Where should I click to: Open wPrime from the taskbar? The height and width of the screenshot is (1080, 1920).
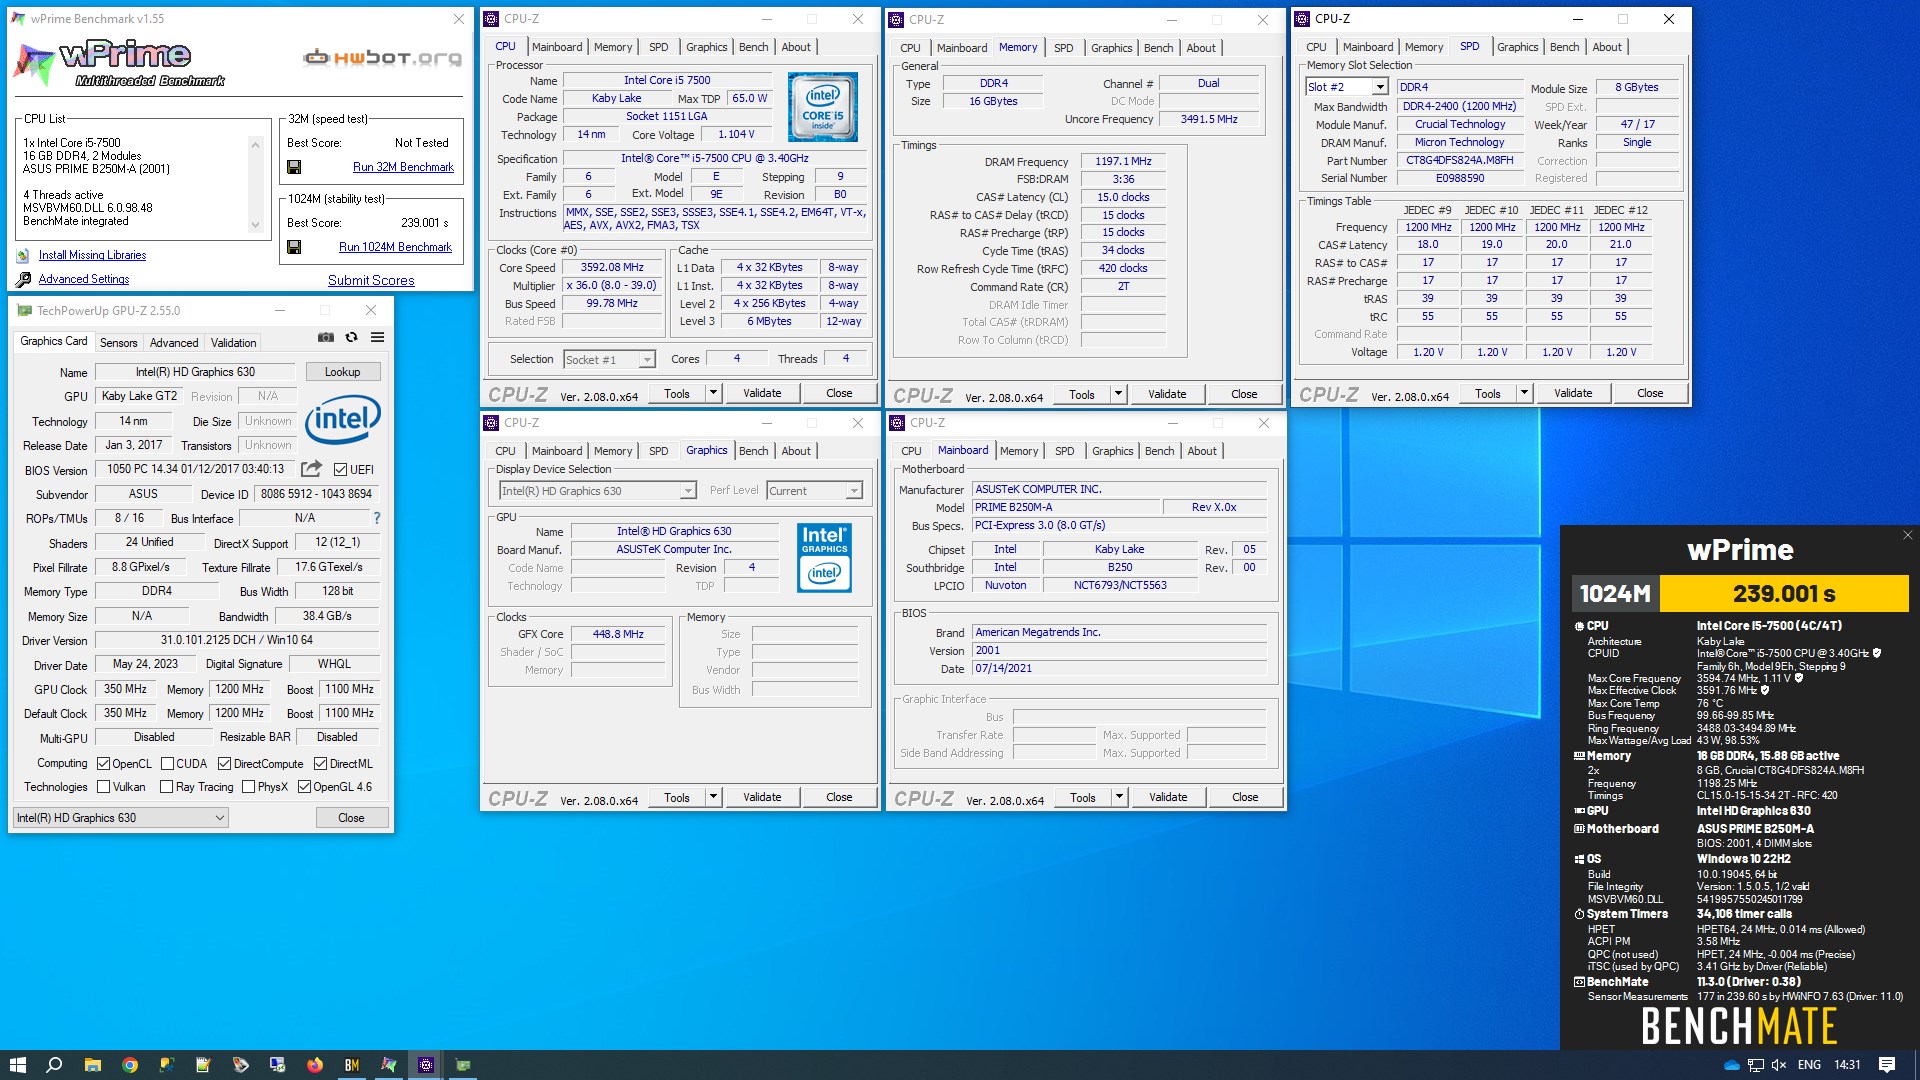389,1065
